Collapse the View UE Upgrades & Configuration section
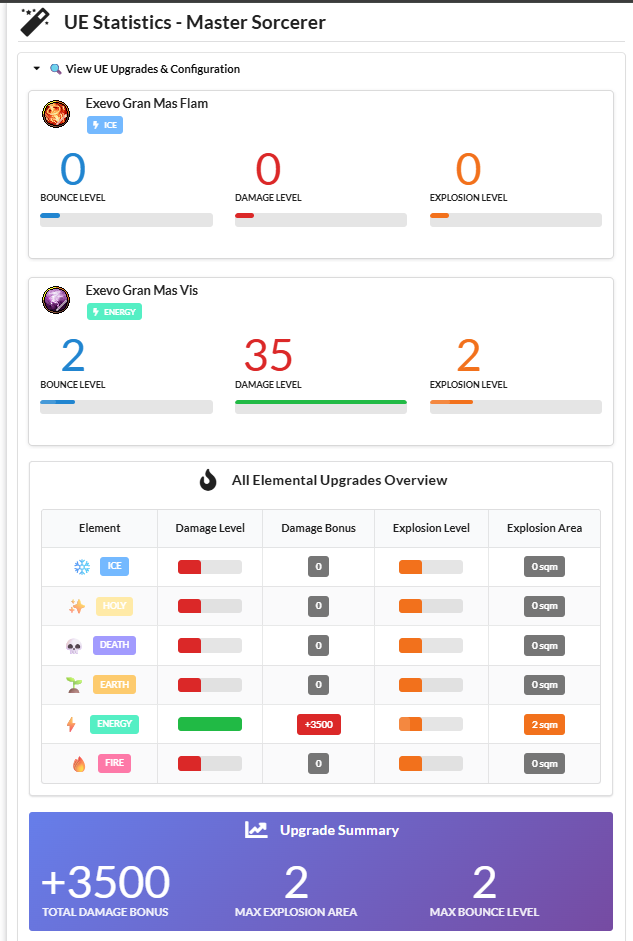Viewport: 633px width, 941px height. click(x=37, y=68)
